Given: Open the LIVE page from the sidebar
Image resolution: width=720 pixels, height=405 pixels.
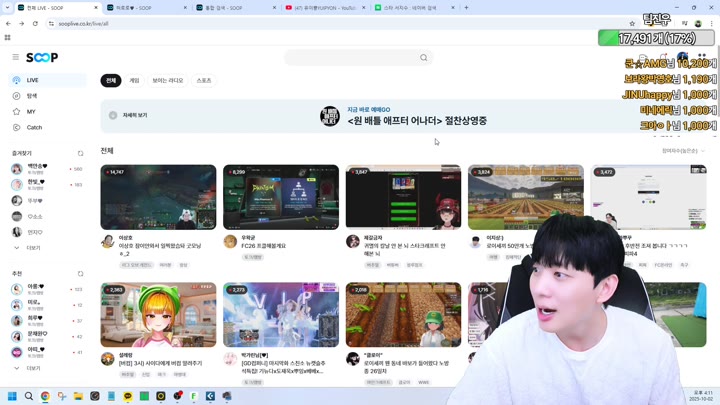Looking at the screenshot, I should tap(32, 80).
